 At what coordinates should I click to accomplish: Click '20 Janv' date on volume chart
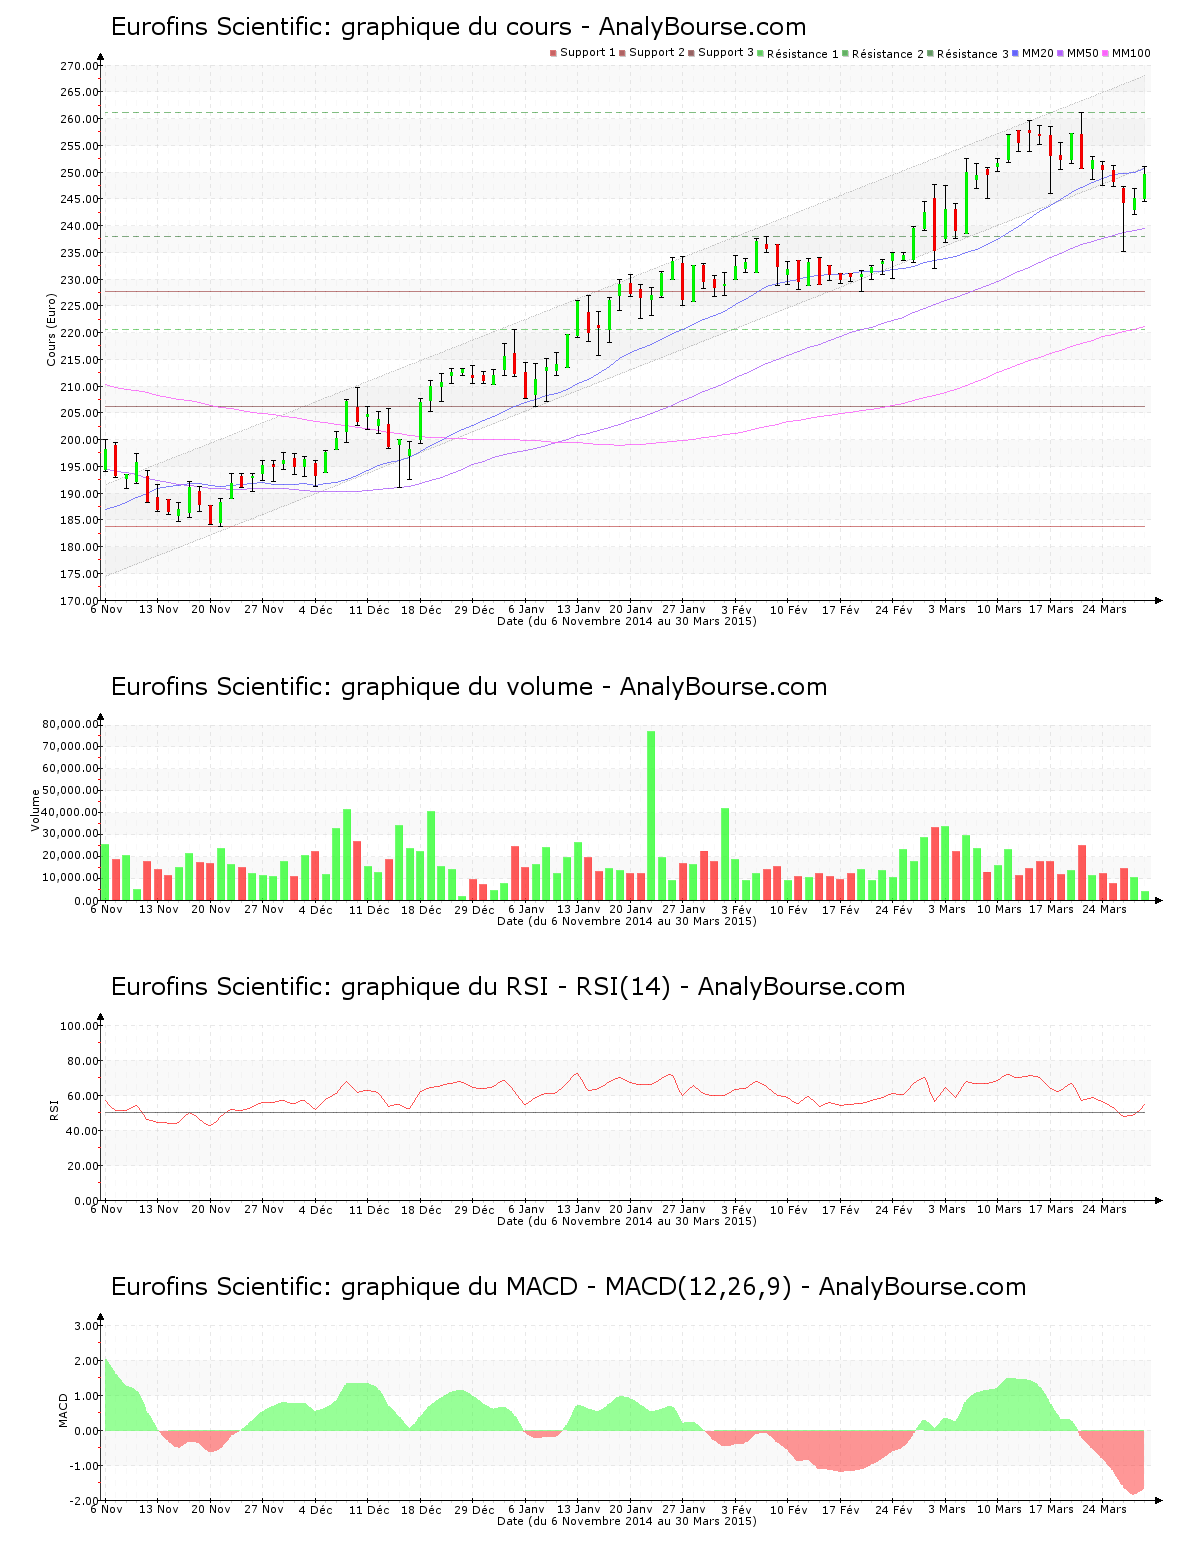point(631,909)
